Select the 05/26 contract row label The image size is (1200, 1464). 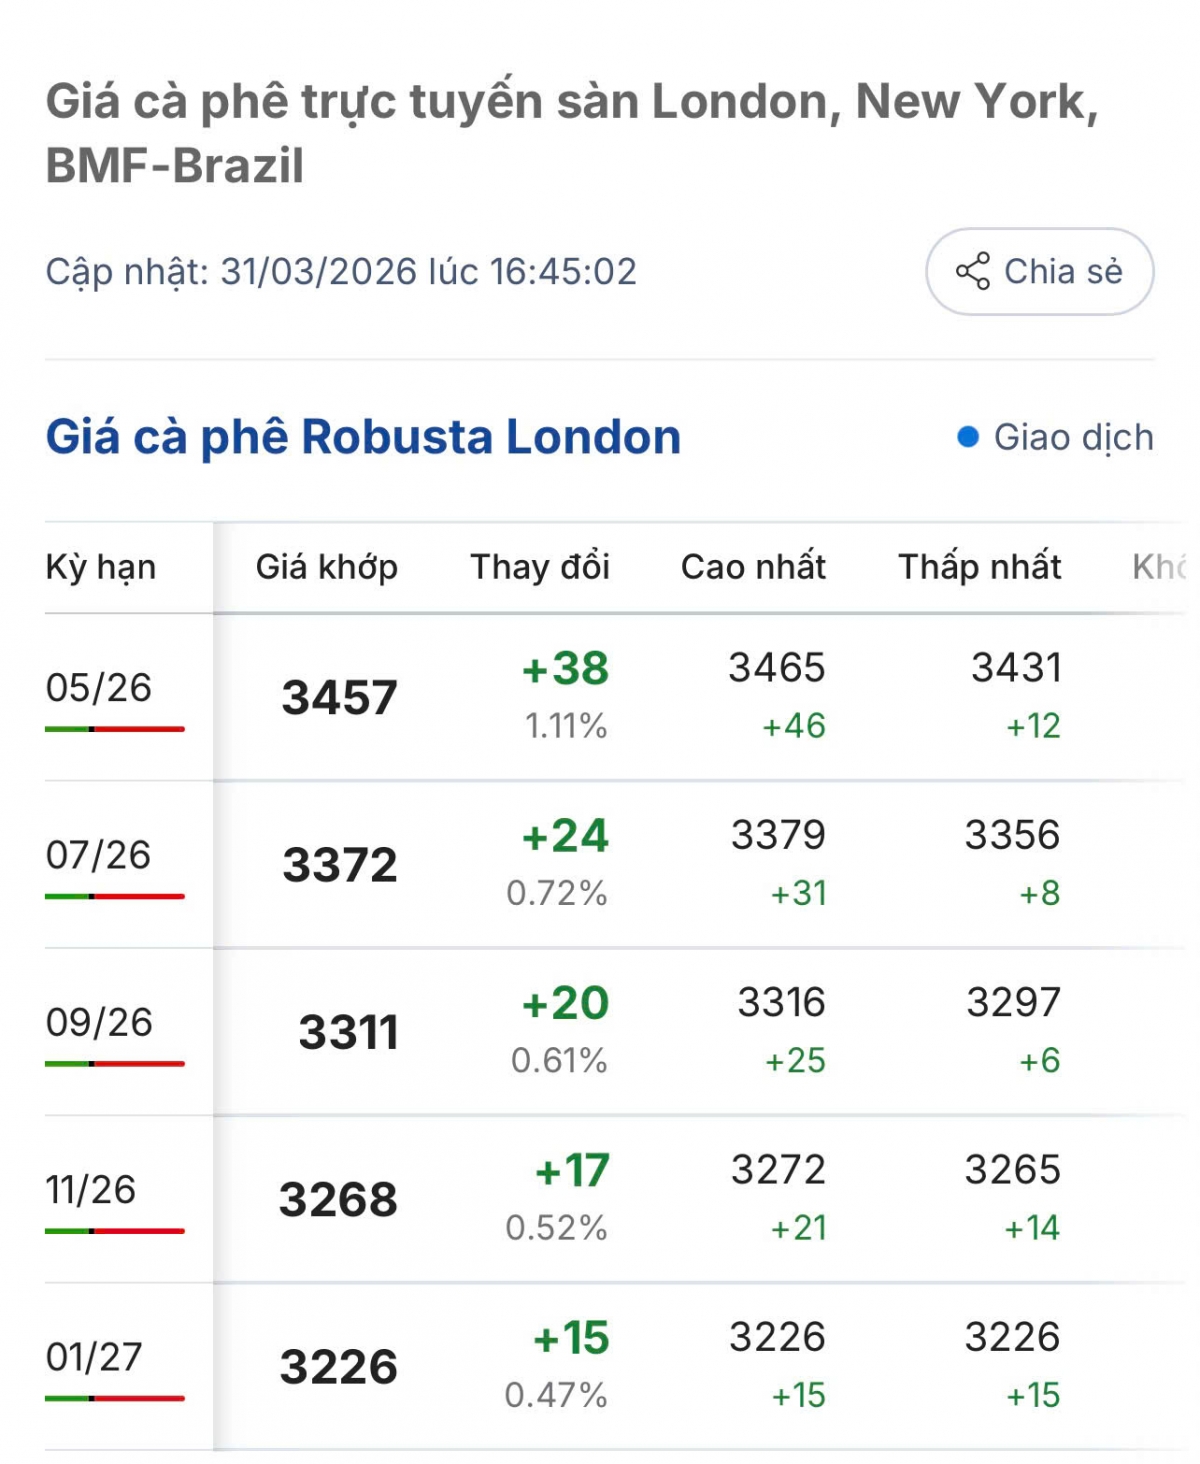pos(98,688)
